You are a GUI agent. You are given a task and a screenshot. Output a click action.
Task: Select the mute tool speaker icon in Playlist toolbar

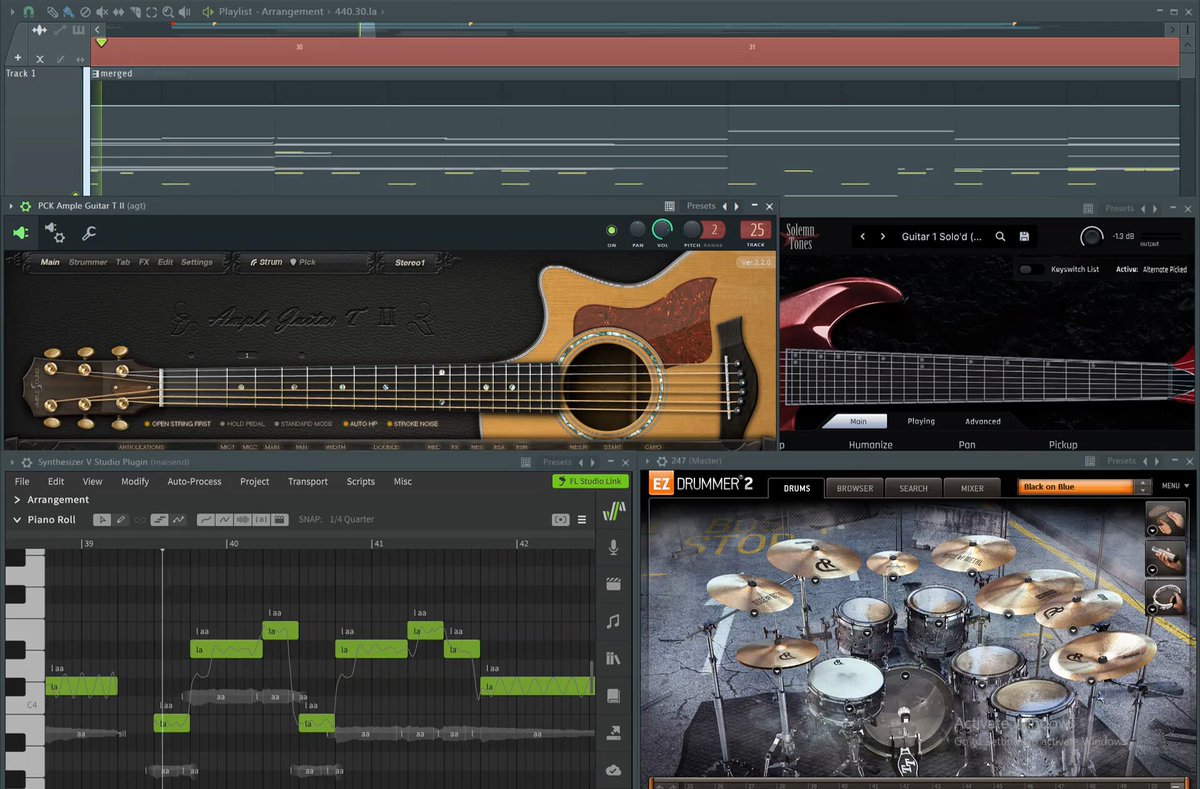102,12
